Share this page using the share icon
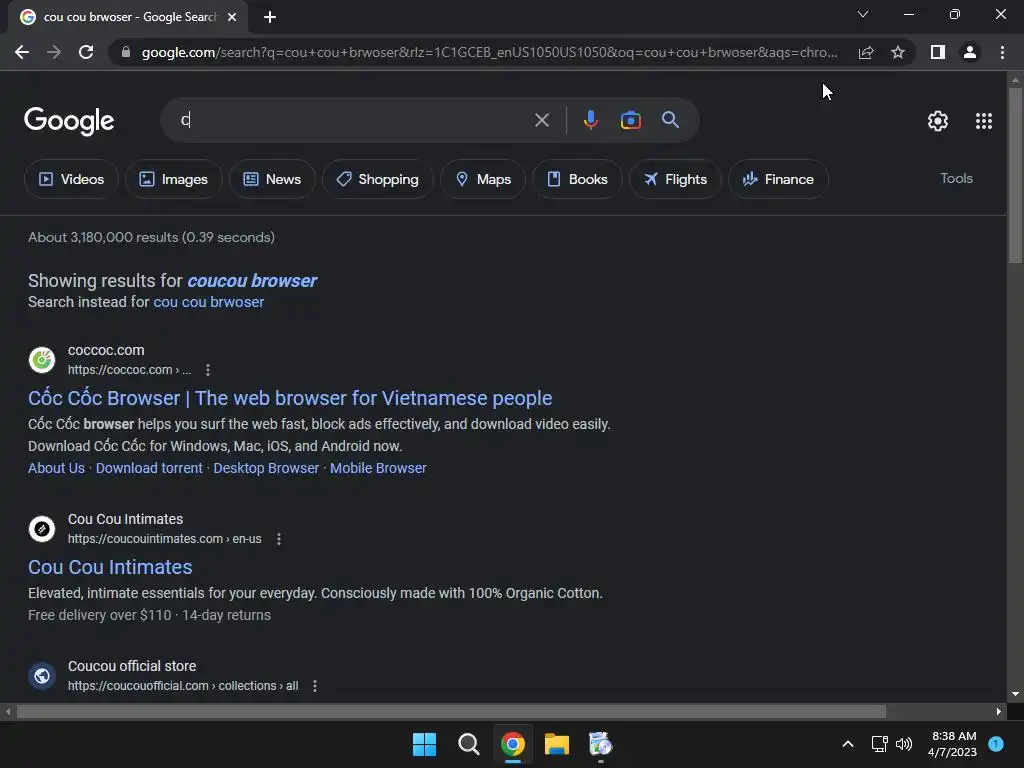1024x768 pixels. click(866, 52)
